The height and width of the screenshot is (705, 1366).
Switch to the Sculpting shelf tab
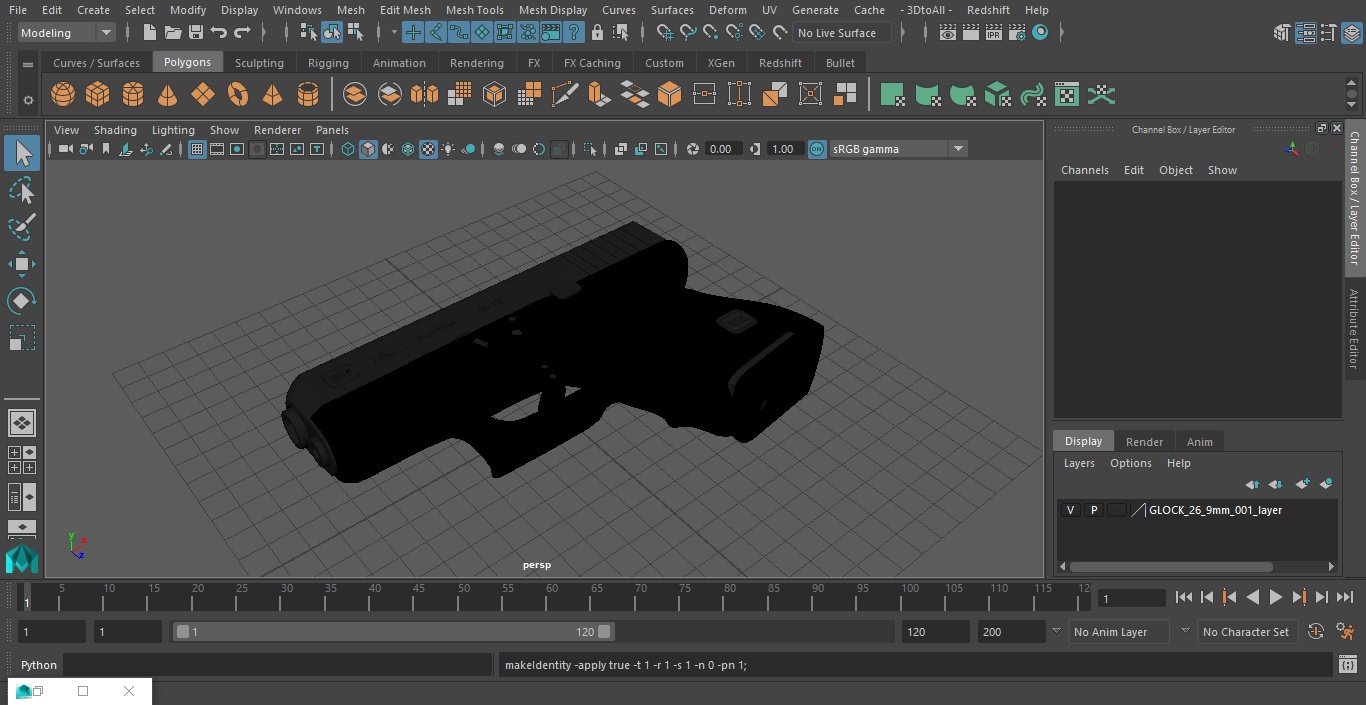(259, 63)
